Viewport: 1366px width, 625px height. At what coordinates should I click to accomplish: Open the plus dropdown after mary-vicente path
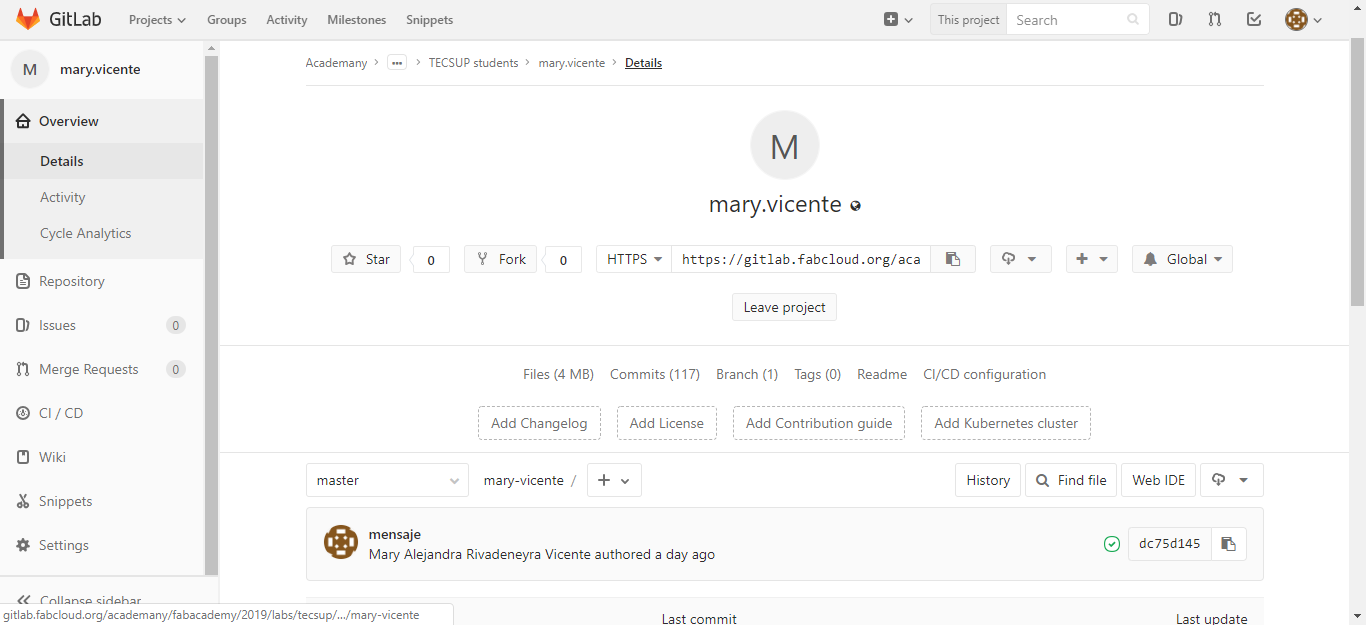coord(614,480)
